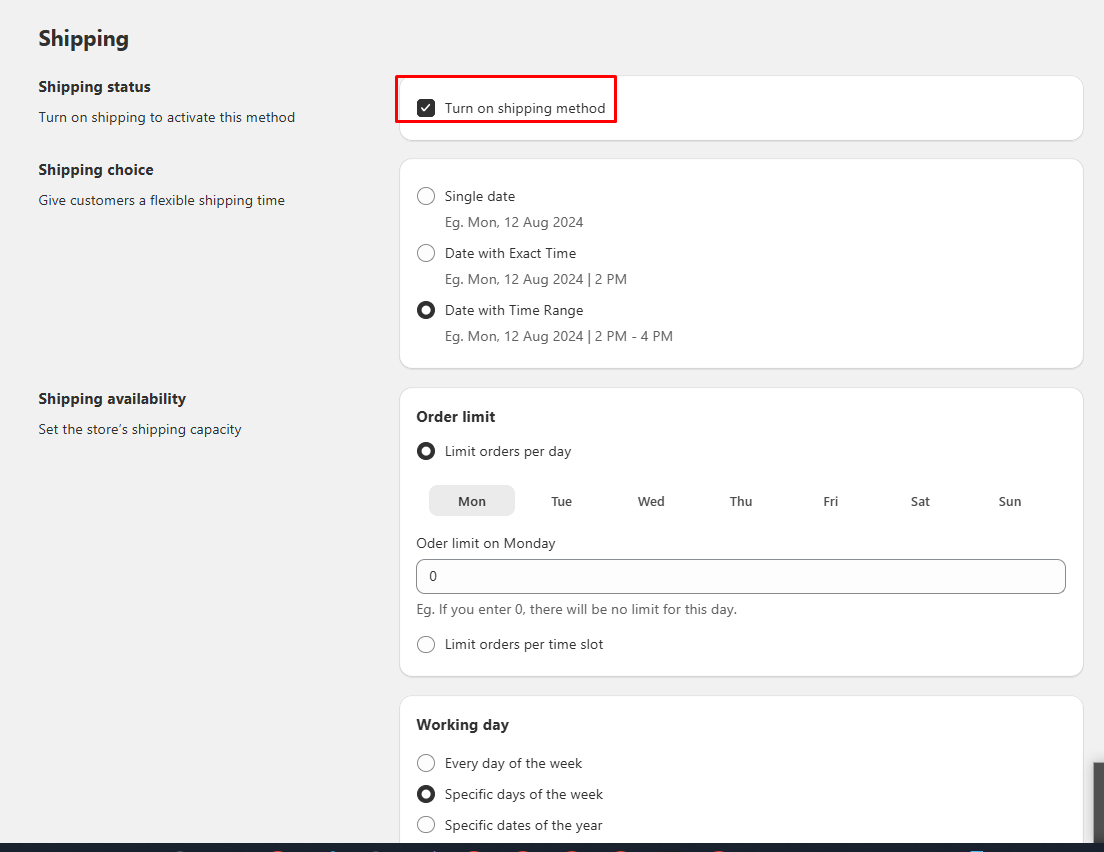
Task: Select Date with Time Range radio
Action: pos(426,310)
